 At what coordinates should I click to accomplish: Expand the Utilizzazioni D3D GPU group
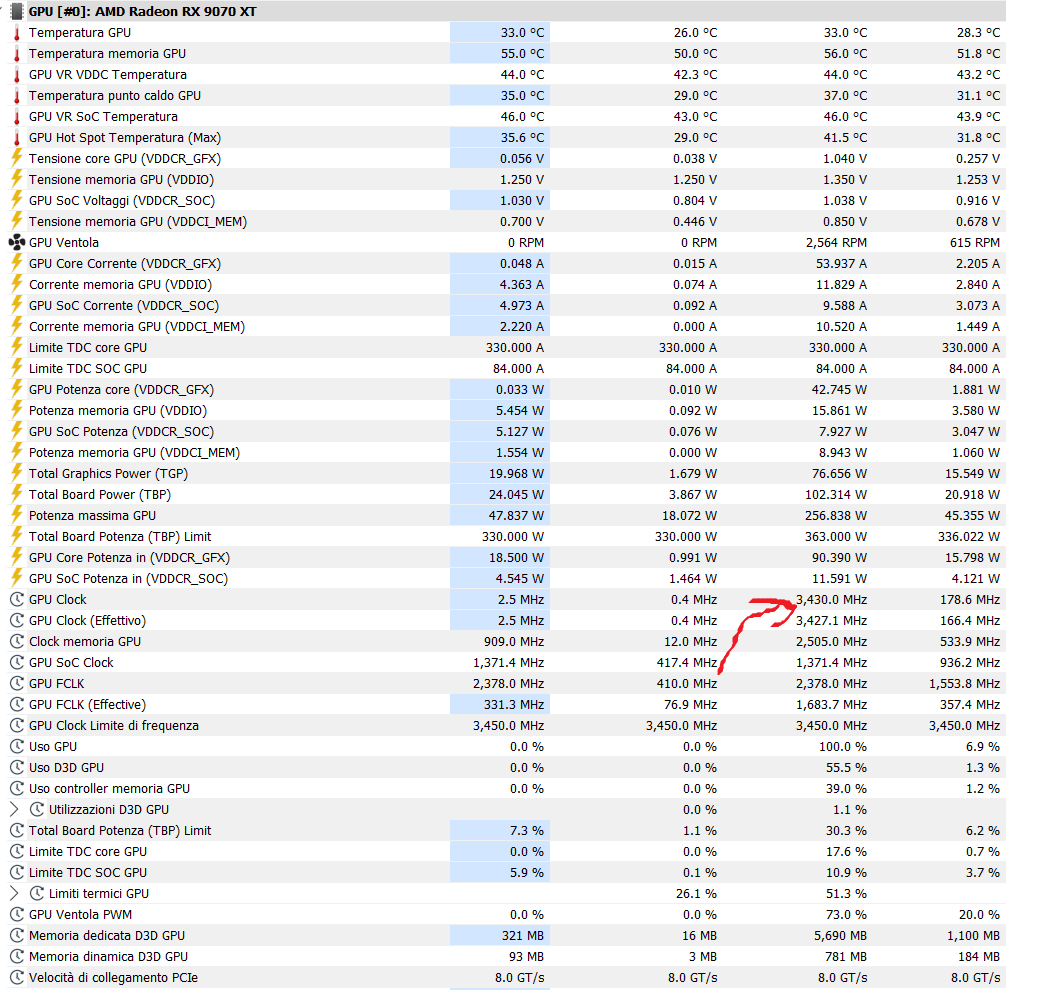14,809
